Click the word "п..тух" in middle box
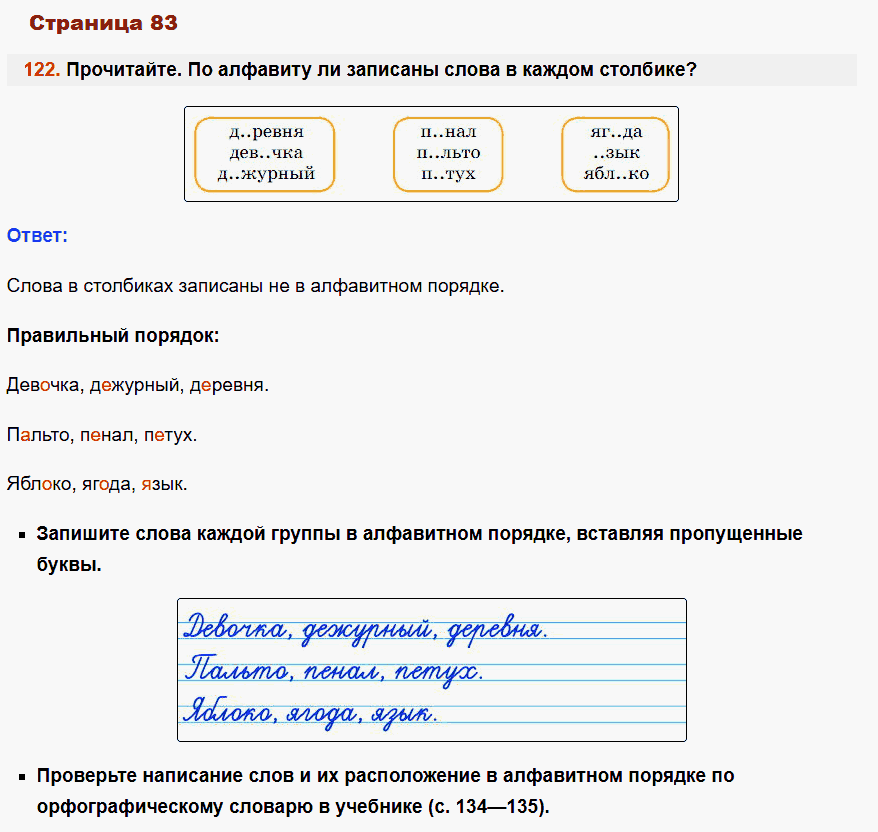 (448, 174)
